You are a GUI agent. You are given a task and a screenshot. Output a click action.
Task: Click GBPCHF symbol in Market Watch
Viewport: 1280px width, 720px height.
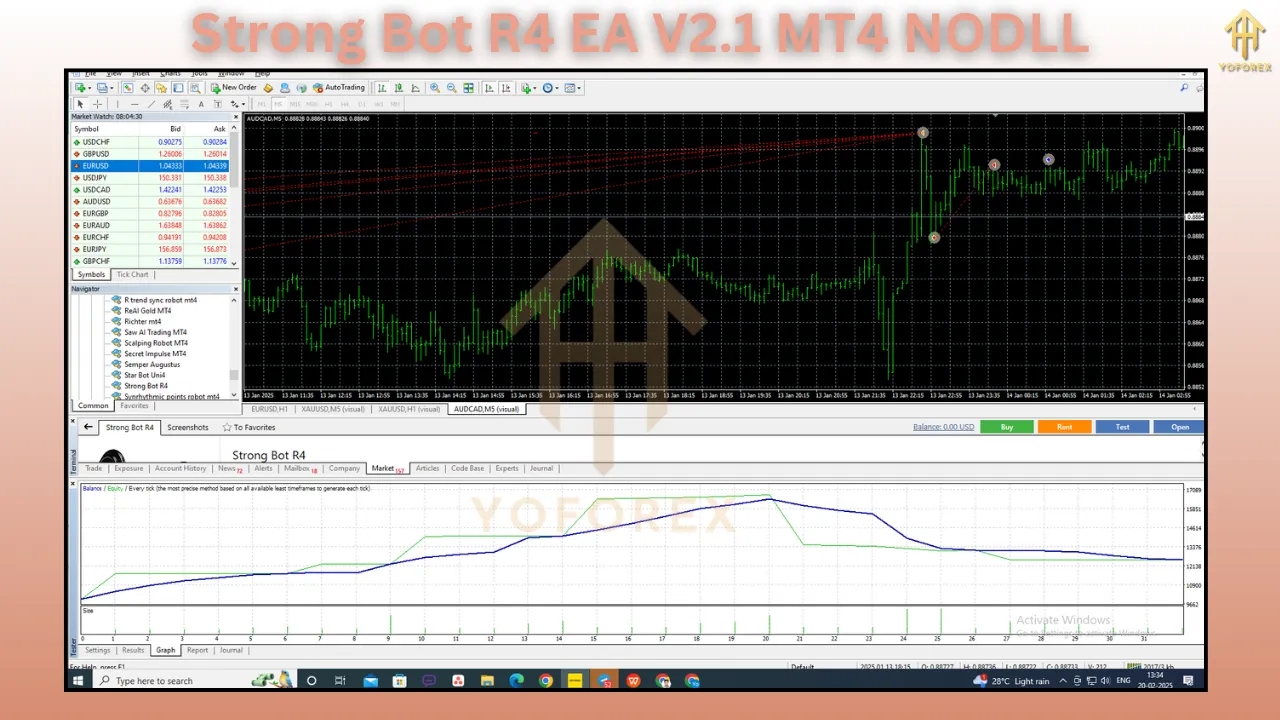tap(97, 261)
